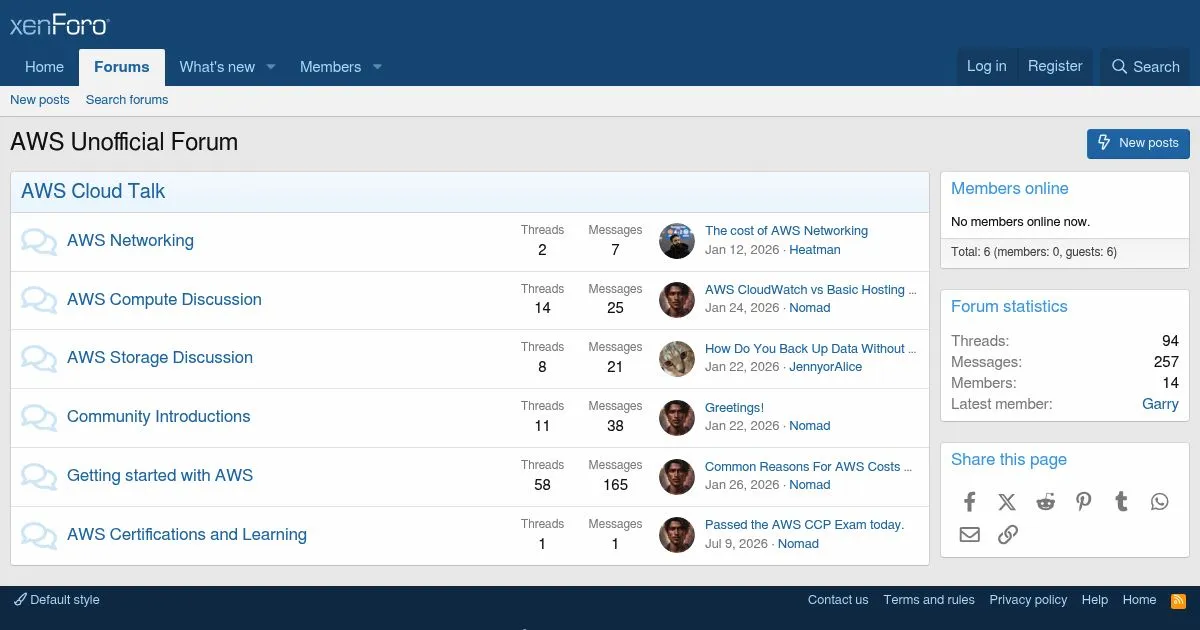Open JennyorAlice's profile link
The image size is (1200, 630).
click(825, 367)
